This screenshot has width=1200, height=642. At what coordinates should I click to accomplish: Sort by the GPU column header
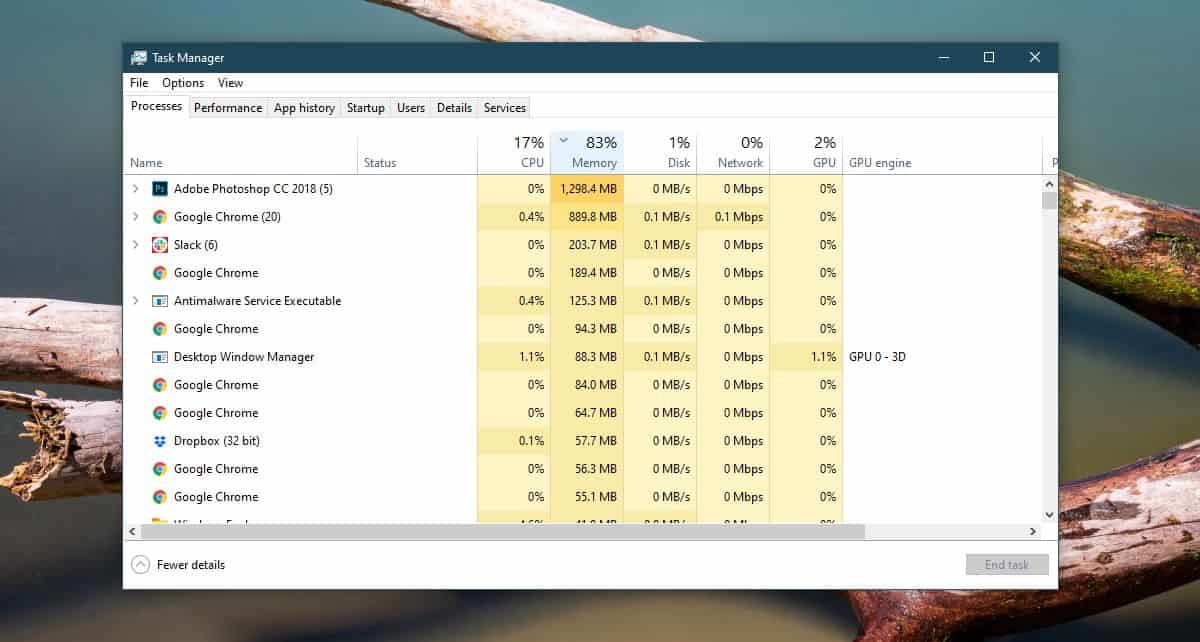point(806,153)
